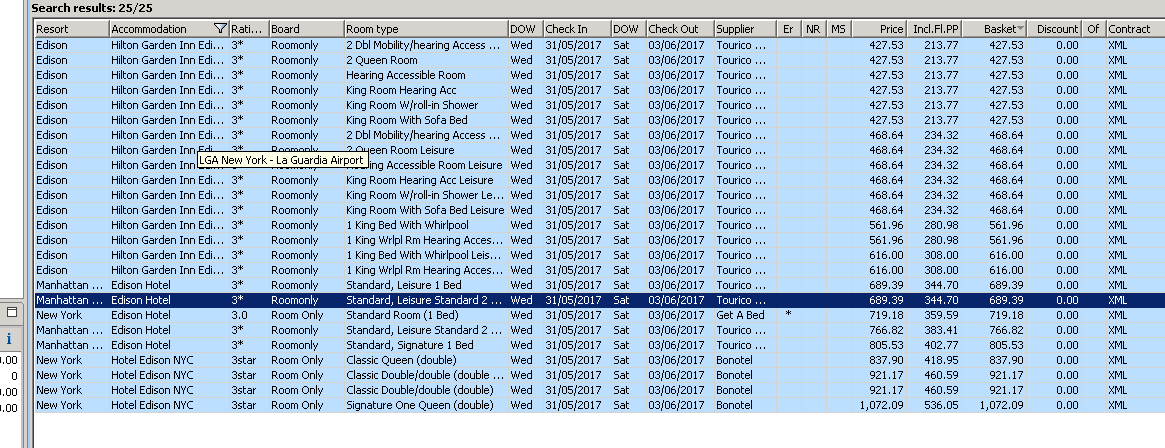Toggle the sort arrow in Basket header

point(1021,29)
